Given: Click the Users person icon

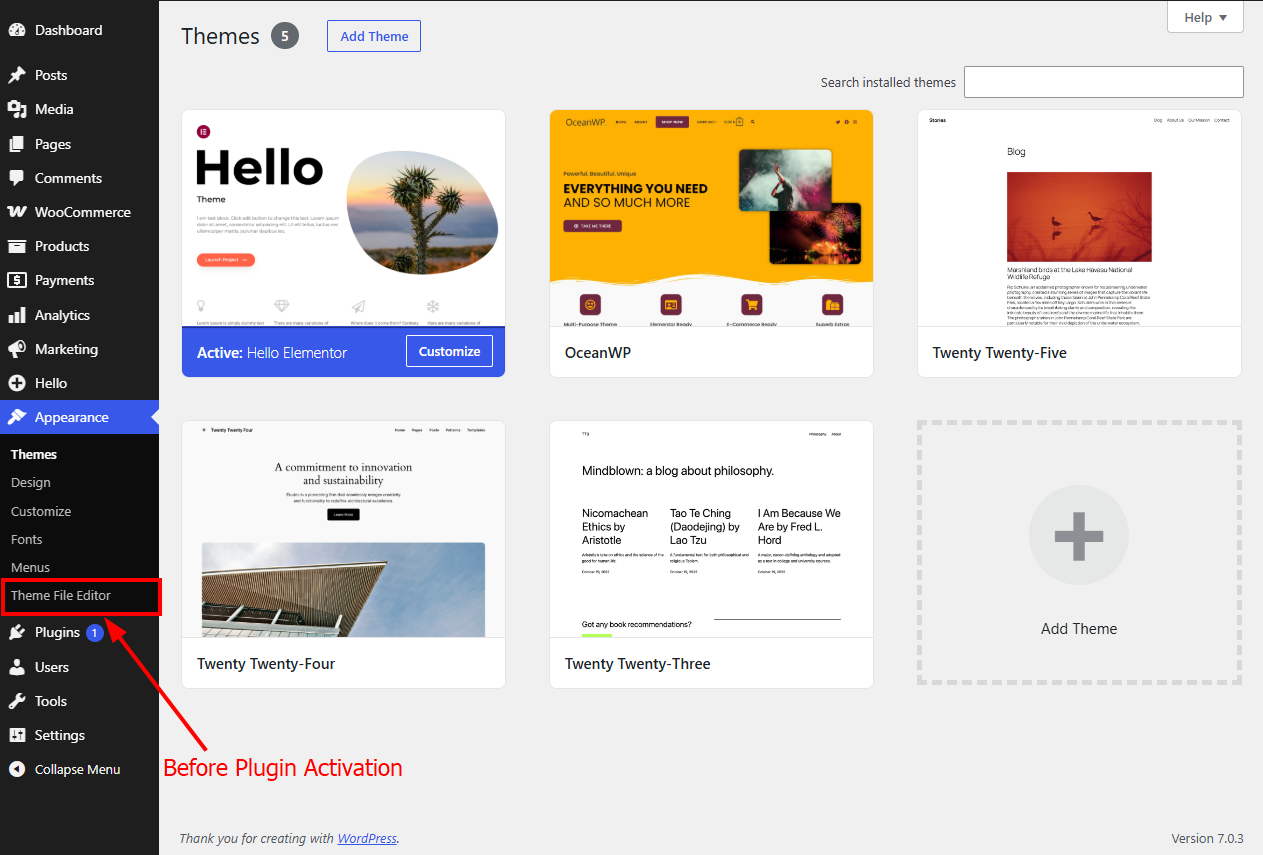Looking at the screenshot, I should tap(17, 667).
